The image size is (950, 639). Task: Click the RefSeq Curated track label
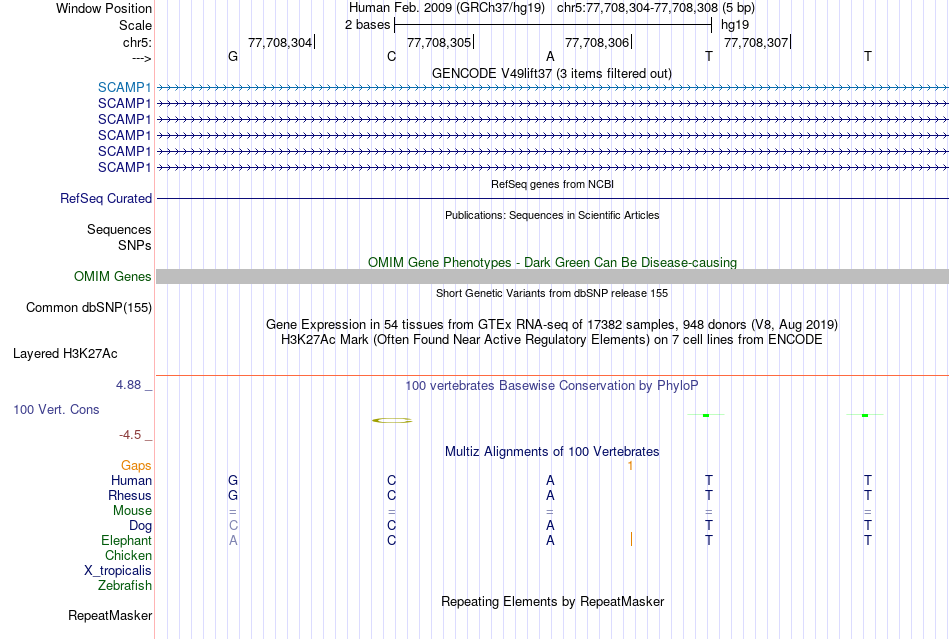106,198
